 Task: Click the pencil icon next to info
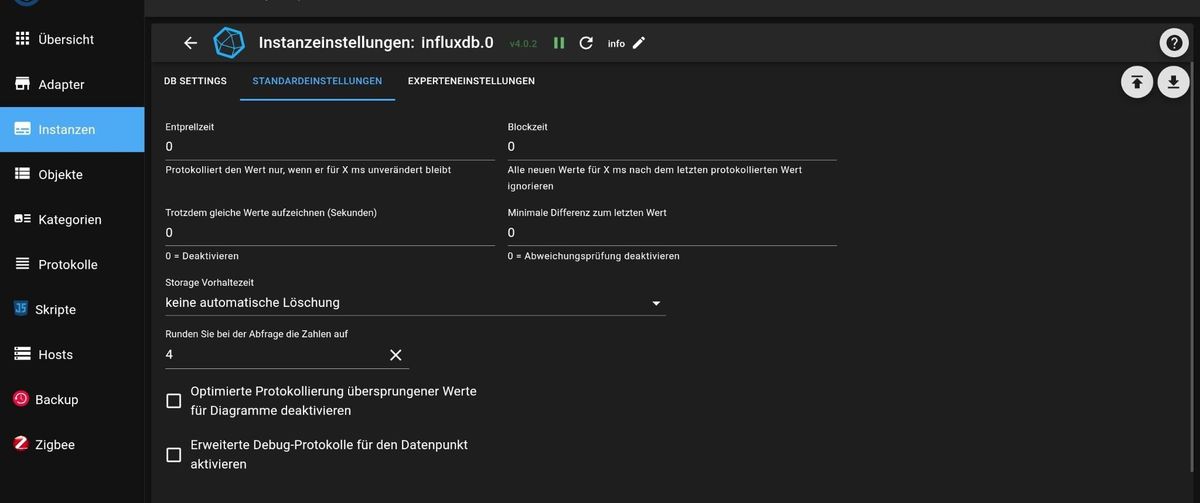pyautogui.click(x=640, y=43)
